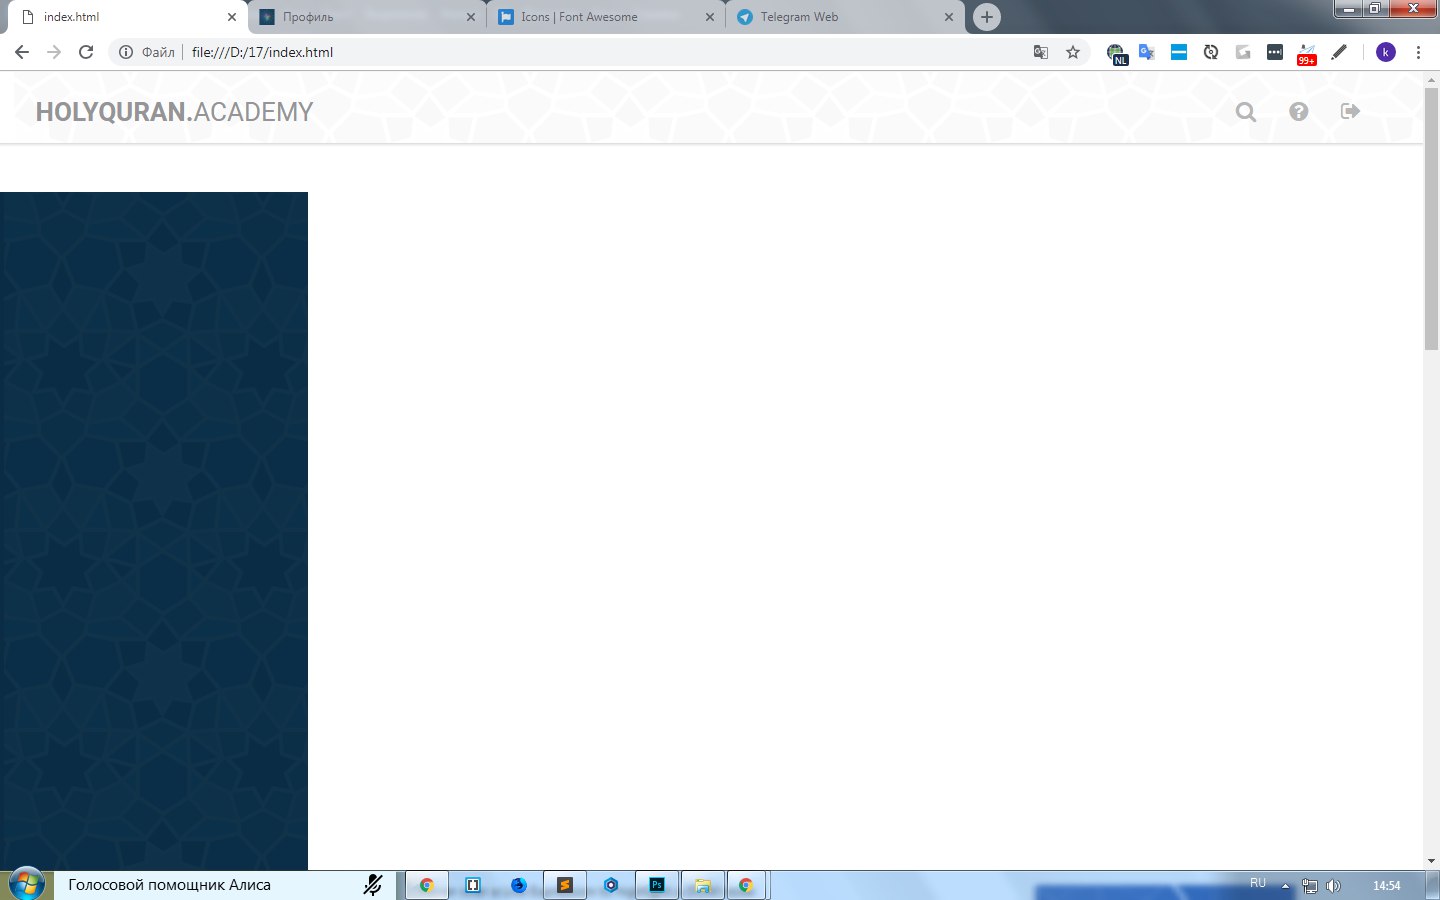Click the scrollbar up arrow
The width and height of the screenshot is (1440, 900).
point(1431,79)
